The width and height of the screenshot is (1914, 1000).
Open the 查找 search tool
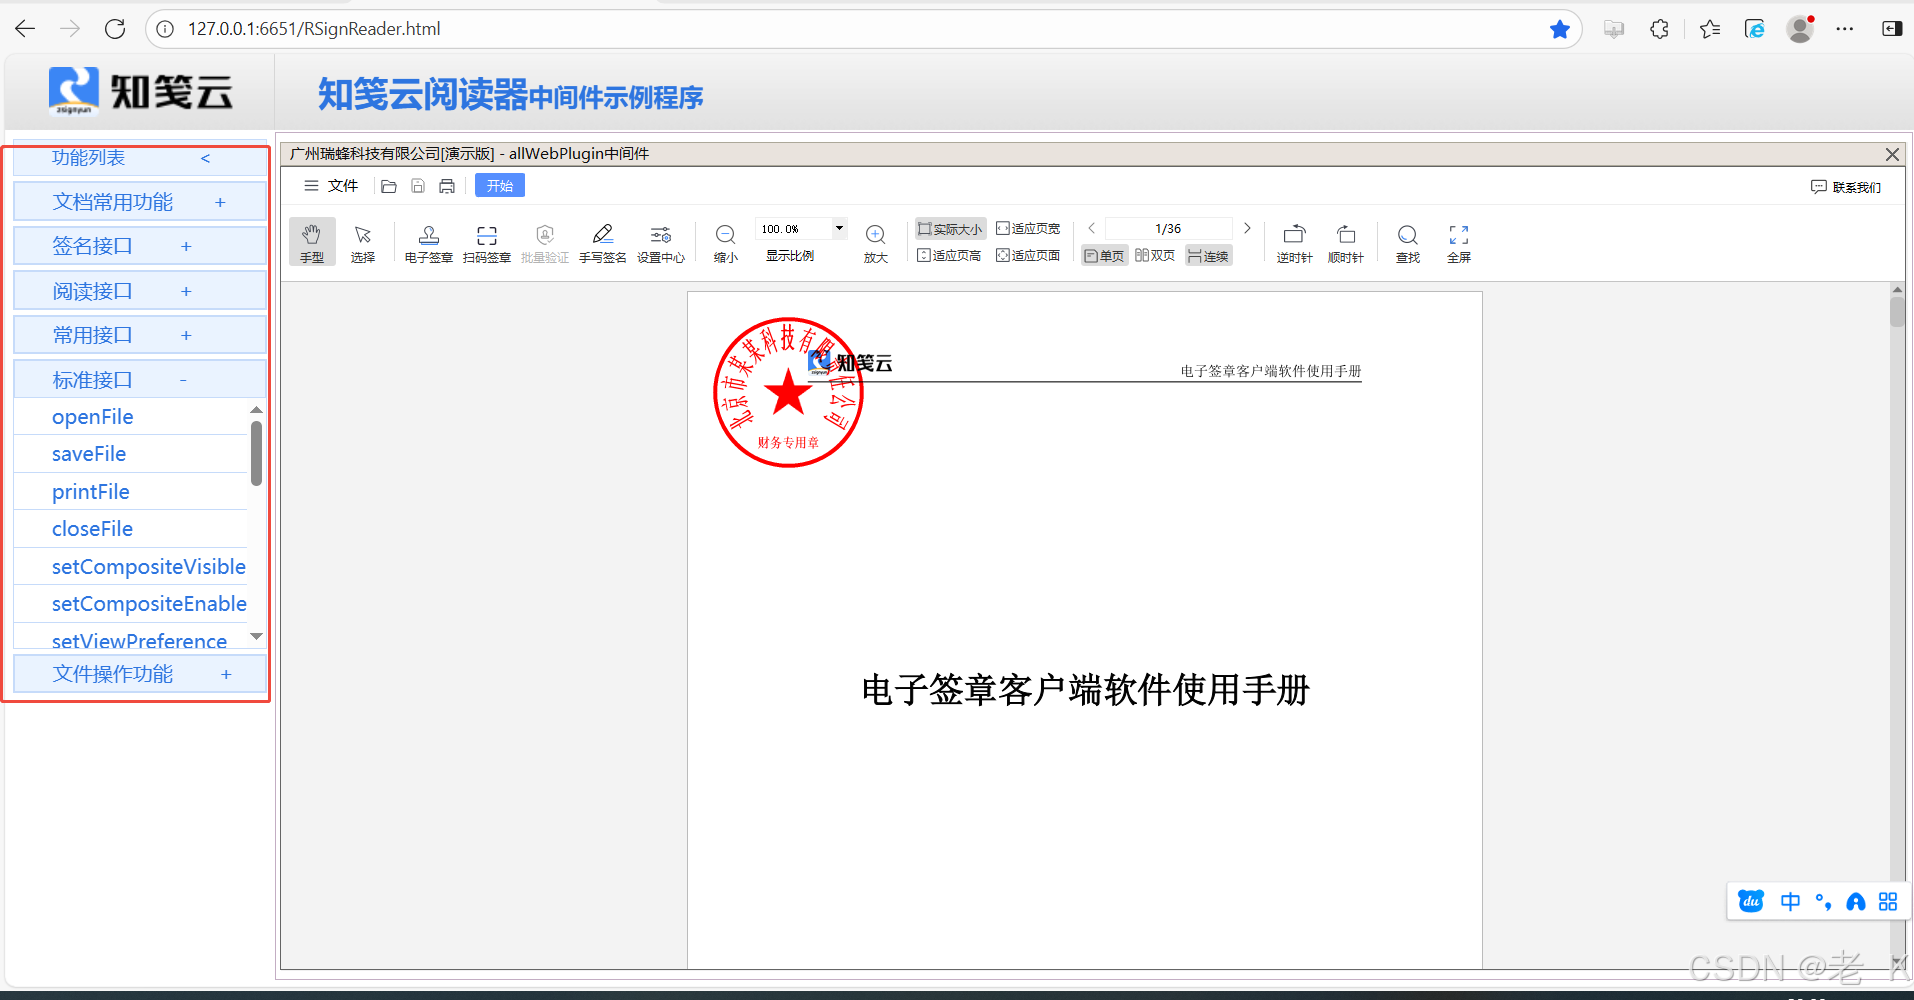coord(1408,242)
